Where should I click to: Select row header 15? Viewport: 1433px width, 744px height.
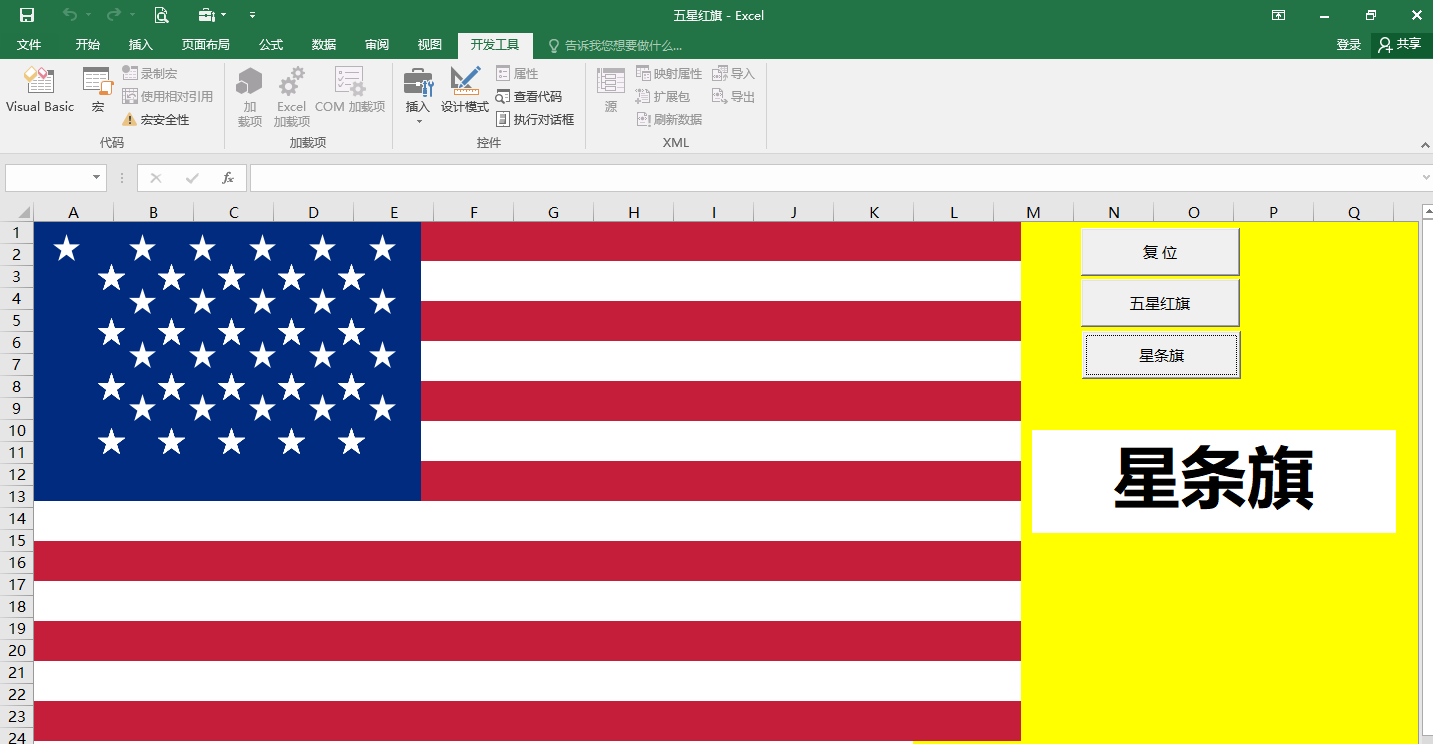tap(16, 540)
